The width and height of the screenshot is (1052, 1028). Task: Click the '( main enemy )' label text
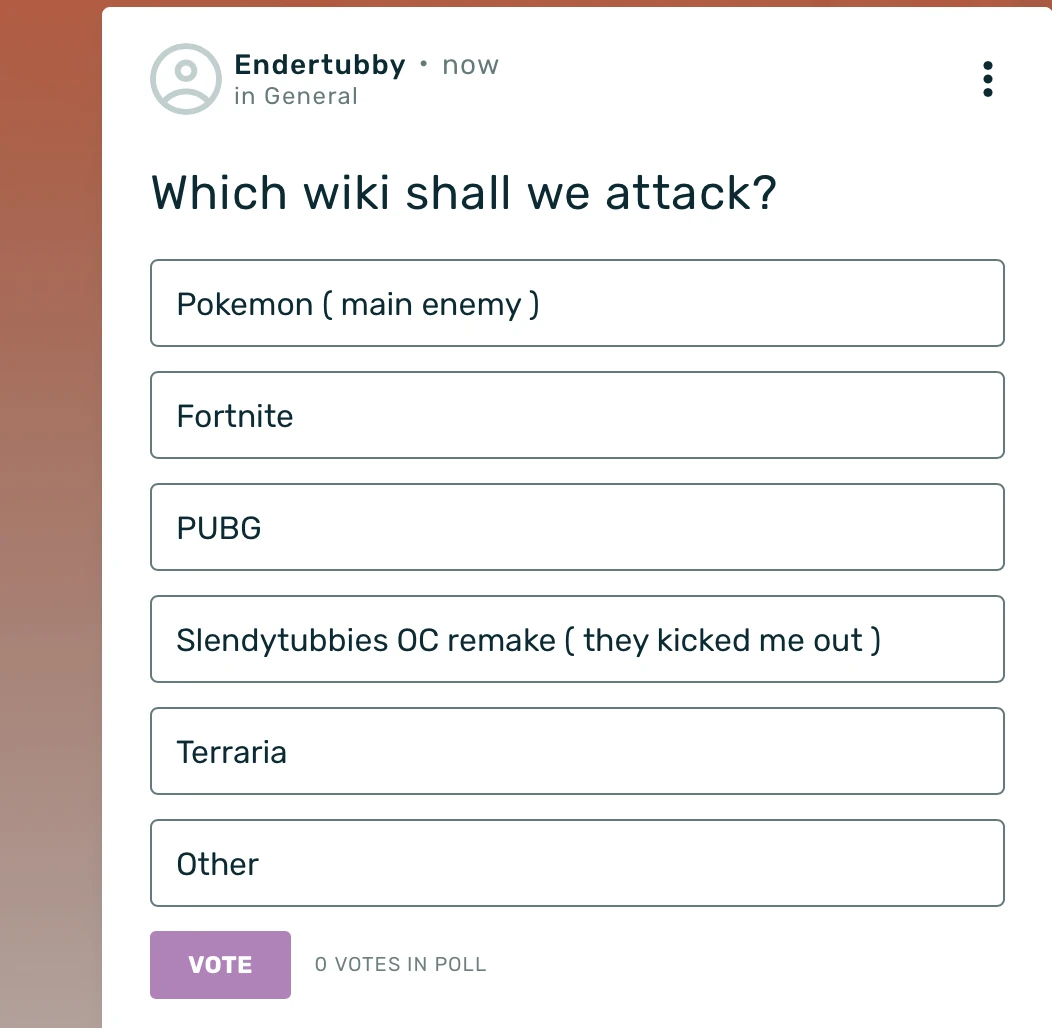(431, 304)
